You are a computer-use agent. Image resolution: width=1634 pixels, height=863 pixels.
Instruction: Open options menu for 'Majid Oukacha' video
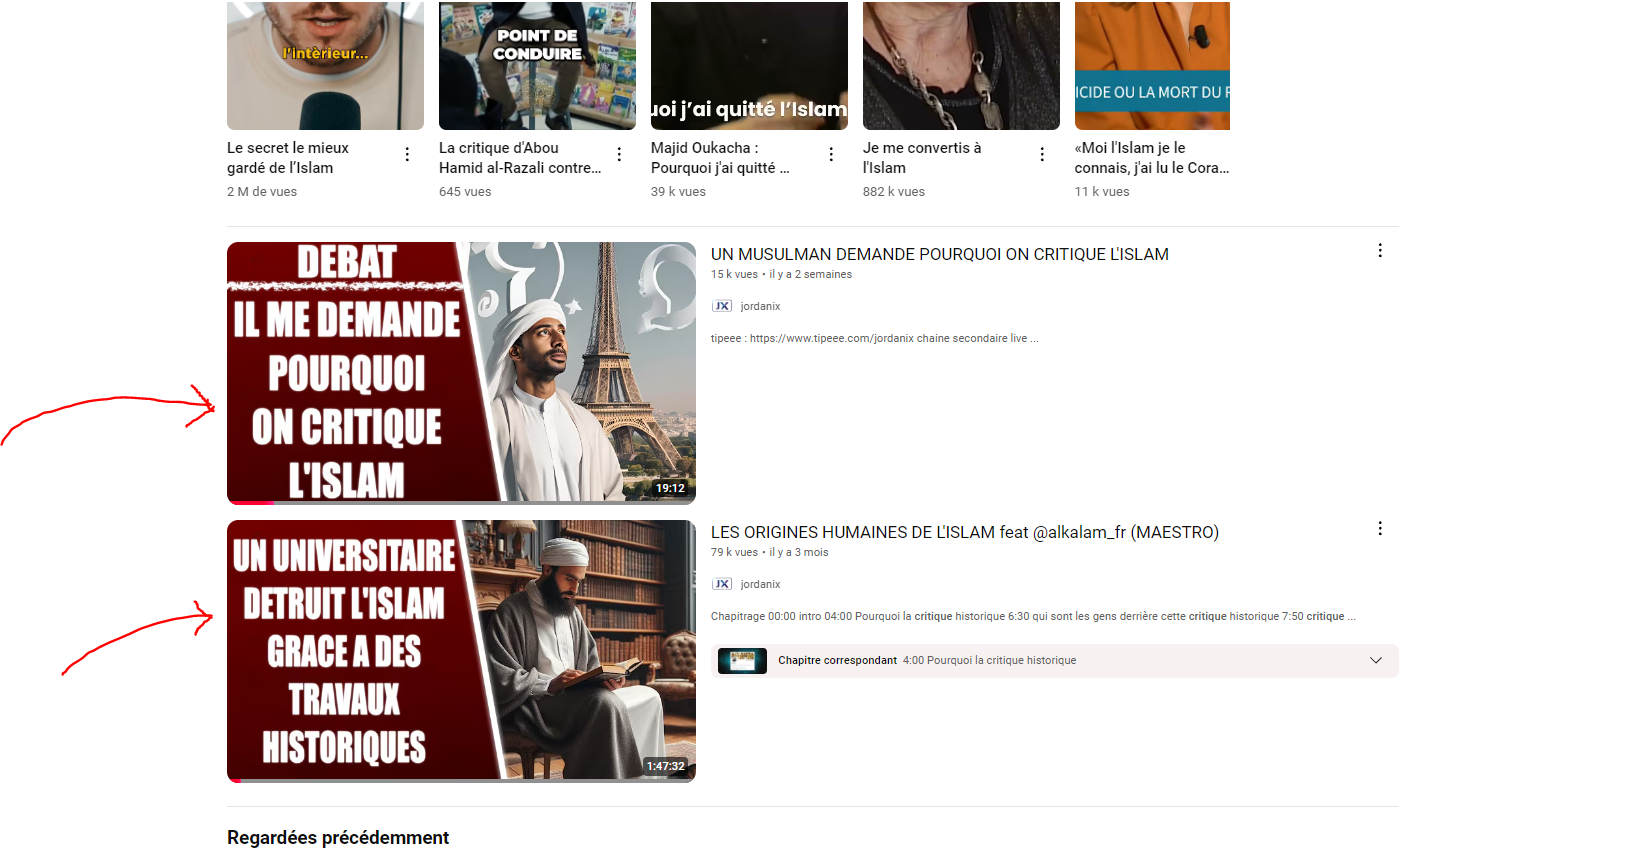point(831,154)
